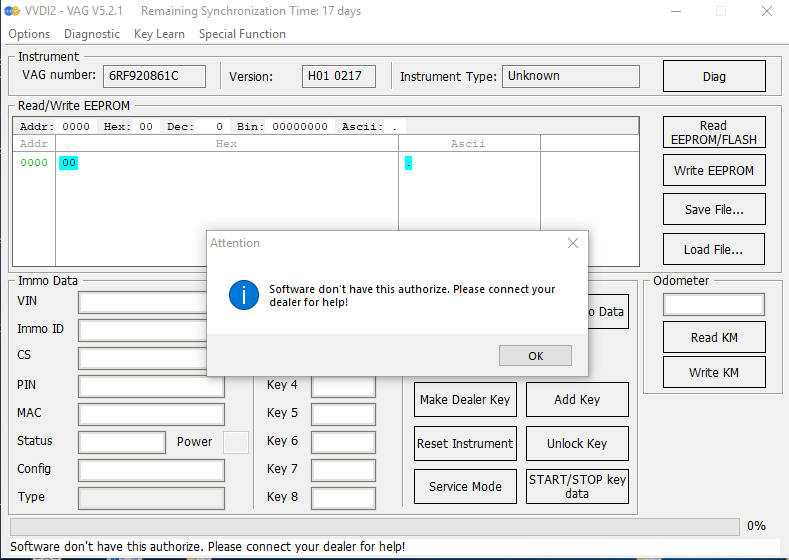Click the Add Key button
This screenshot has height=560, width=789.
pos(577,399)
